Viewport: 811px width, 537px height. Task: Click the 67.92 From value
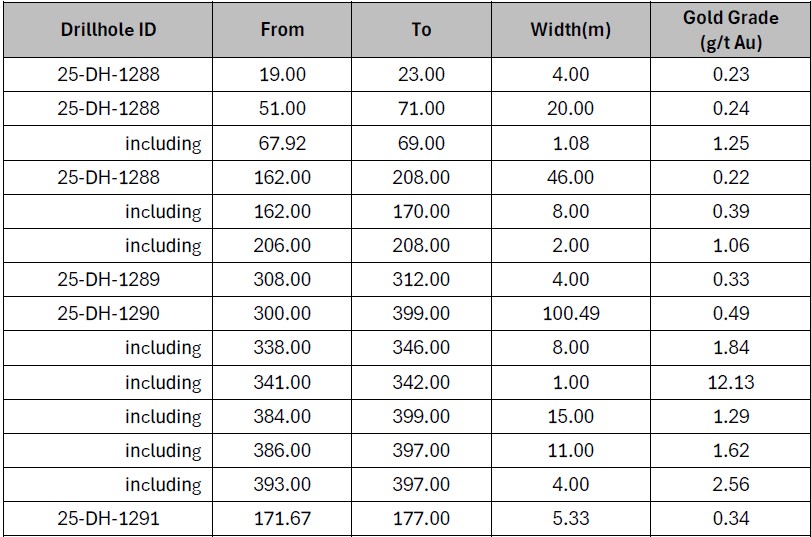(282, 143)
